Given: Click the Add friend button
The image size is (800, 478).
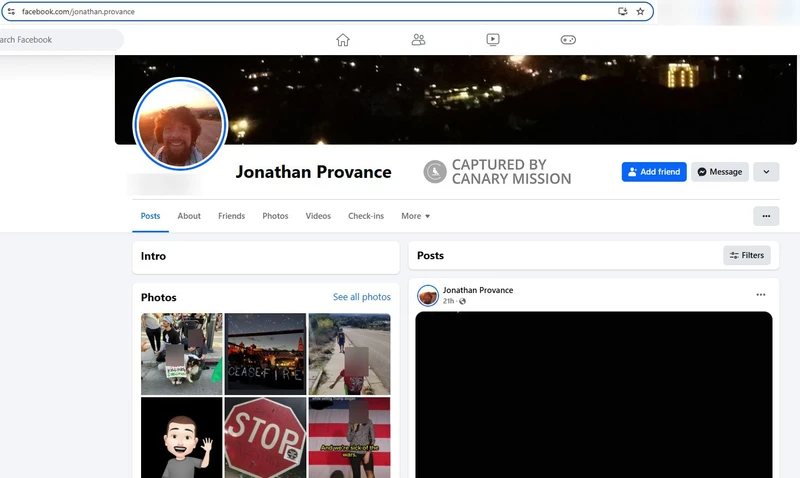Looking at the screenshot, I should pyautogui.click(x=654, y=172).
